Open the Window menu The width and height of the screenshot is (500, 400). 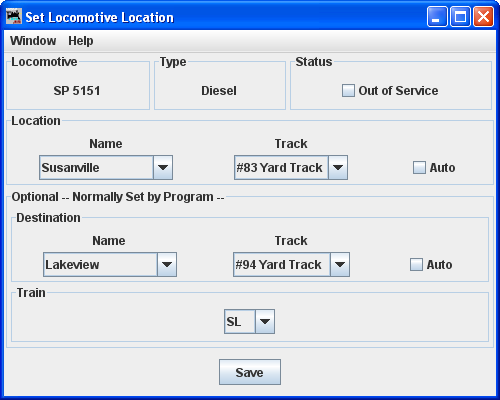click(x=33, y=41)
